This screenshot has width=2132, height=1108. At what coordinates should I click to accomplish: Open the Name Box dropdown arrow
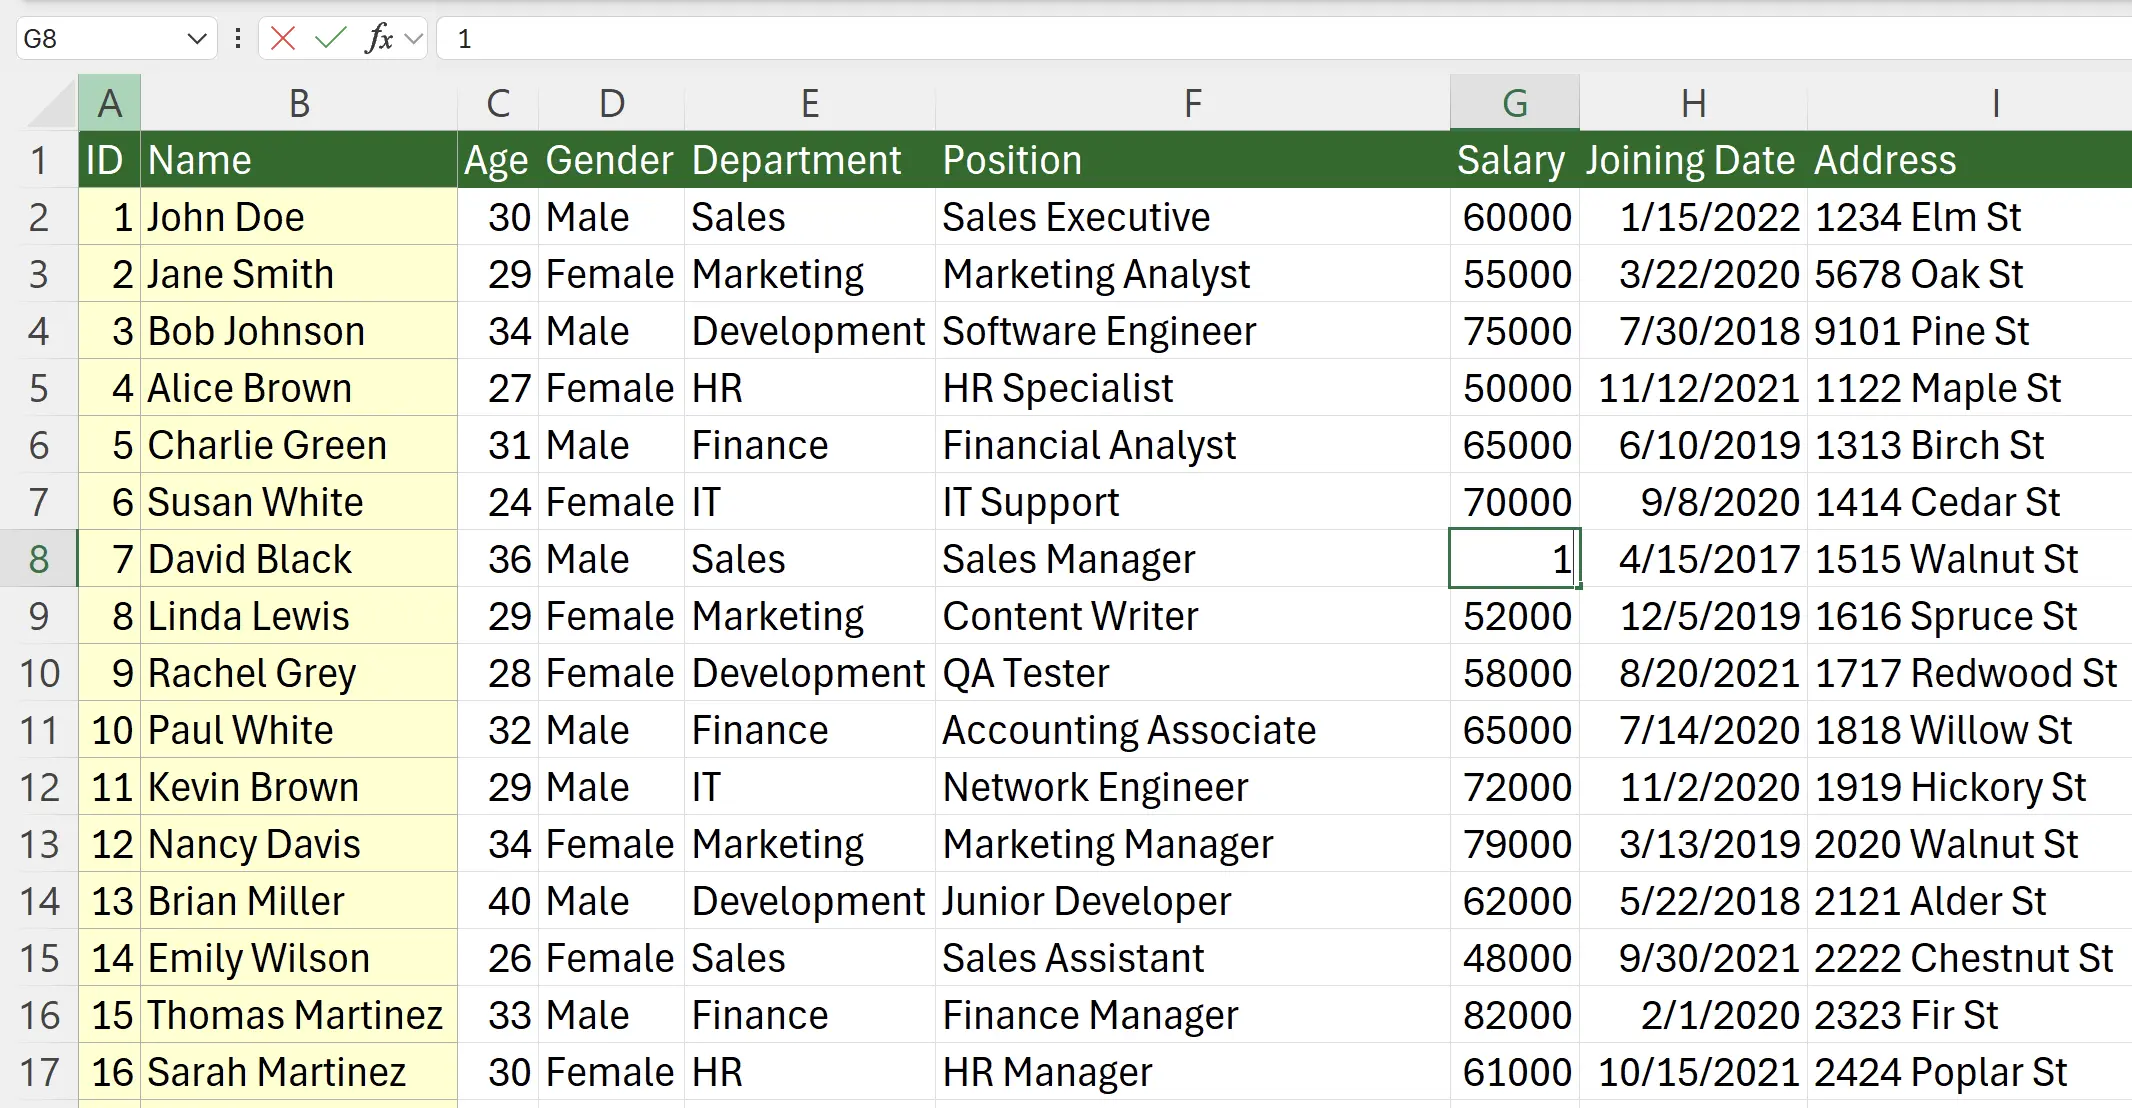196,38
